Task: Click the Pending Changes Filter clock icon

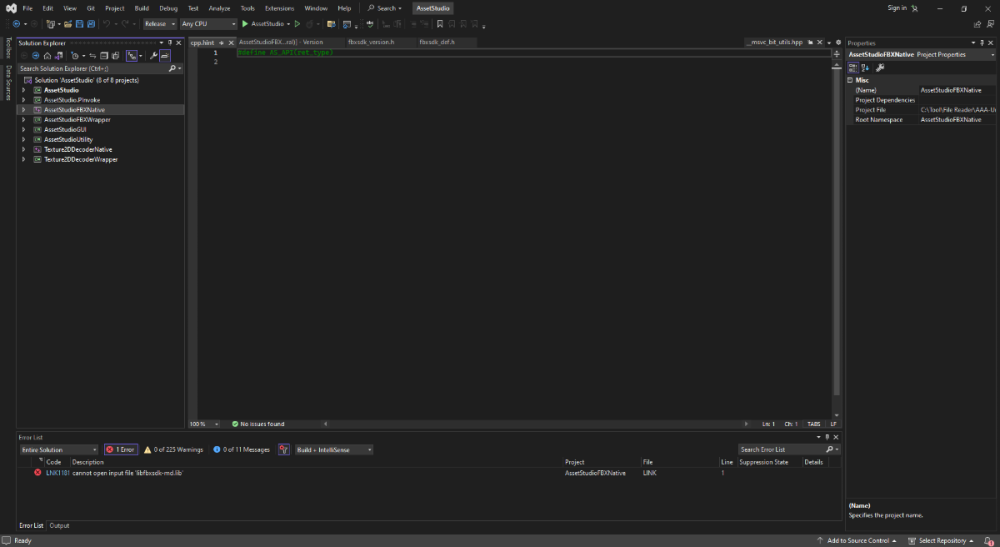Action: point(75,55)
